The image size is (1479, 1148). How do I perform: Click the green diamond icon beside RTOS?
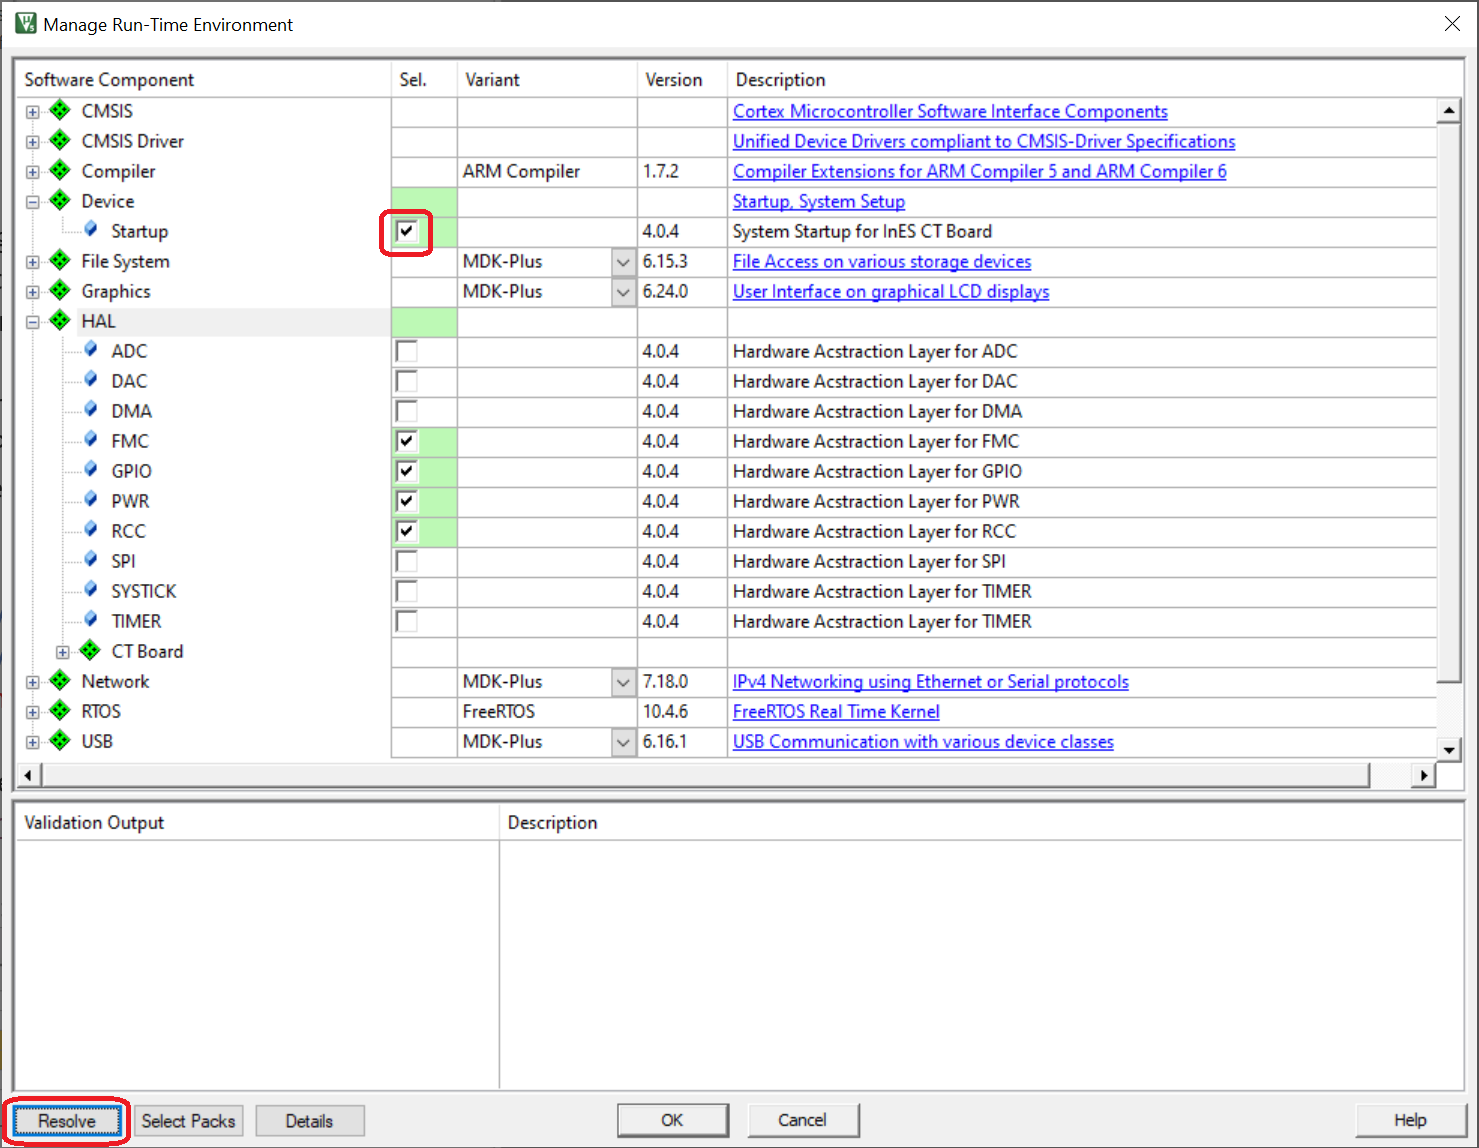(60, 711)
